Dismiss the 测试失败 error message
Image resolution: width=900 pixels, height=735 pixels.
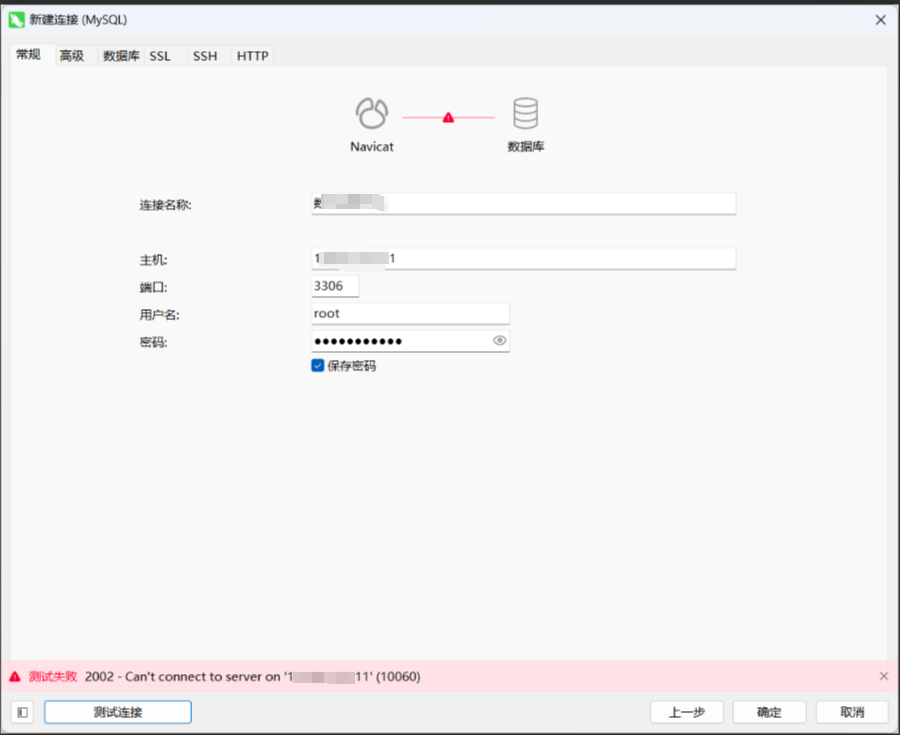coord(883,676)
